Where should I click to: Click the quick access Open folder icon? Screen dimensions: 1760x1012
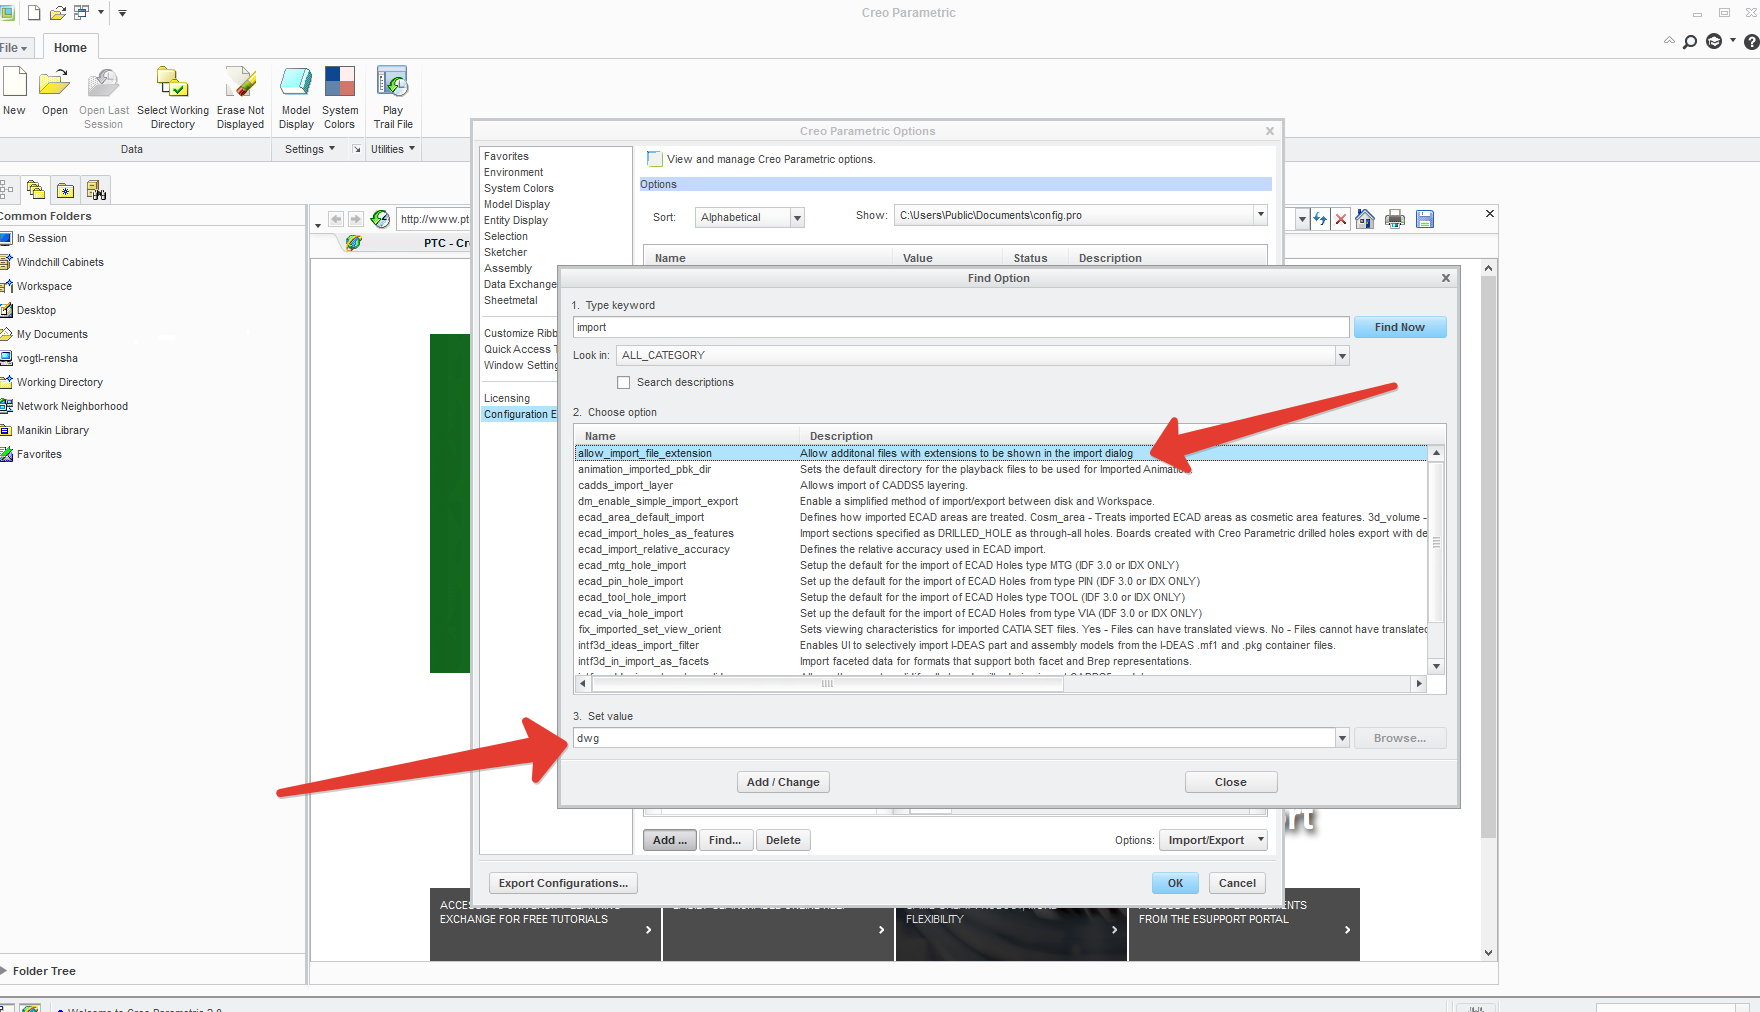pos(58,13)
